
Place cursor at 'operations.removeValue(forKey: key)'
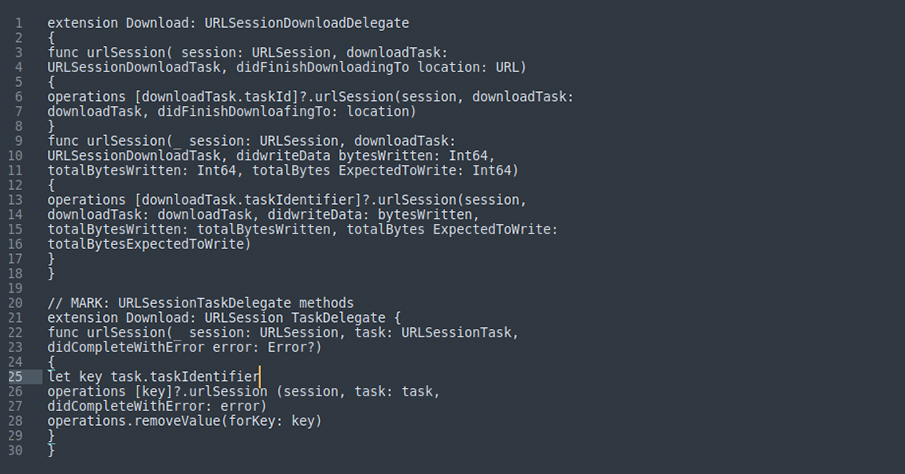pyautogui.click(x=184, y=421)
